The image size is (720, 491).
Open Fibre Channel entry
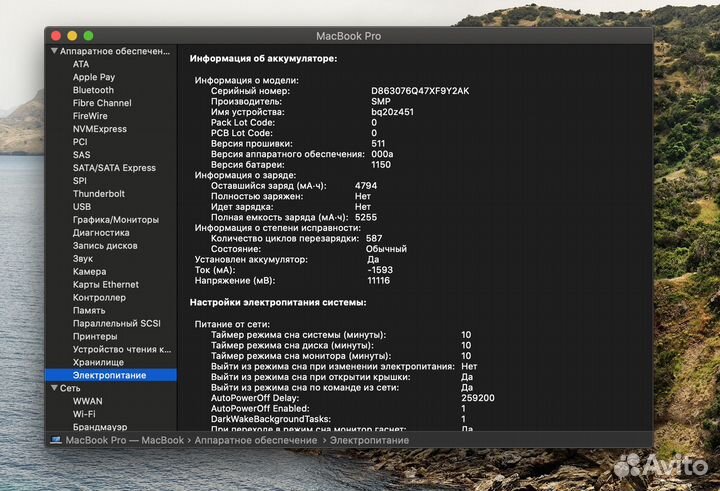click(x=102, y=103)
